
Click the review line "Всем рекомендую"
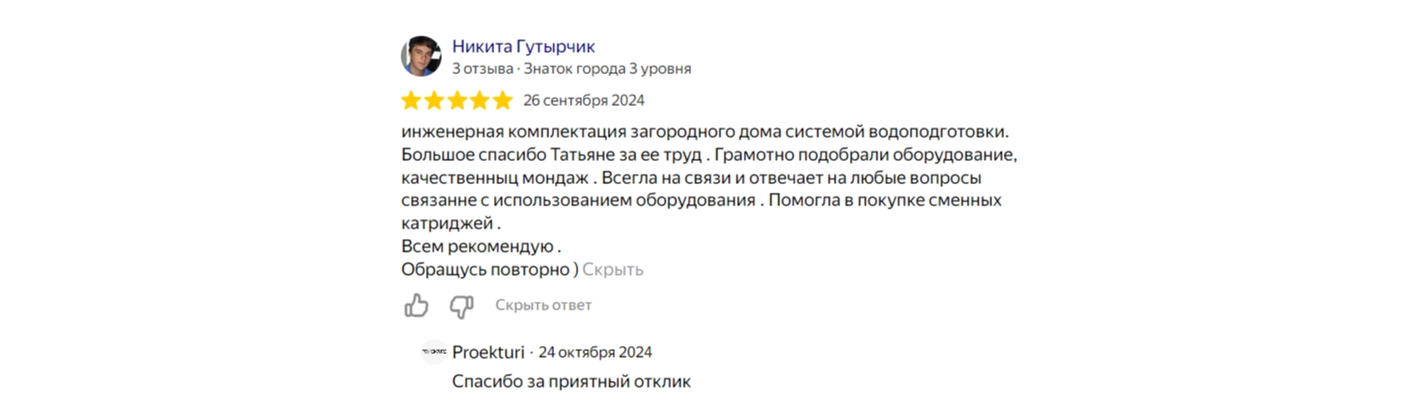pos(478,247)
